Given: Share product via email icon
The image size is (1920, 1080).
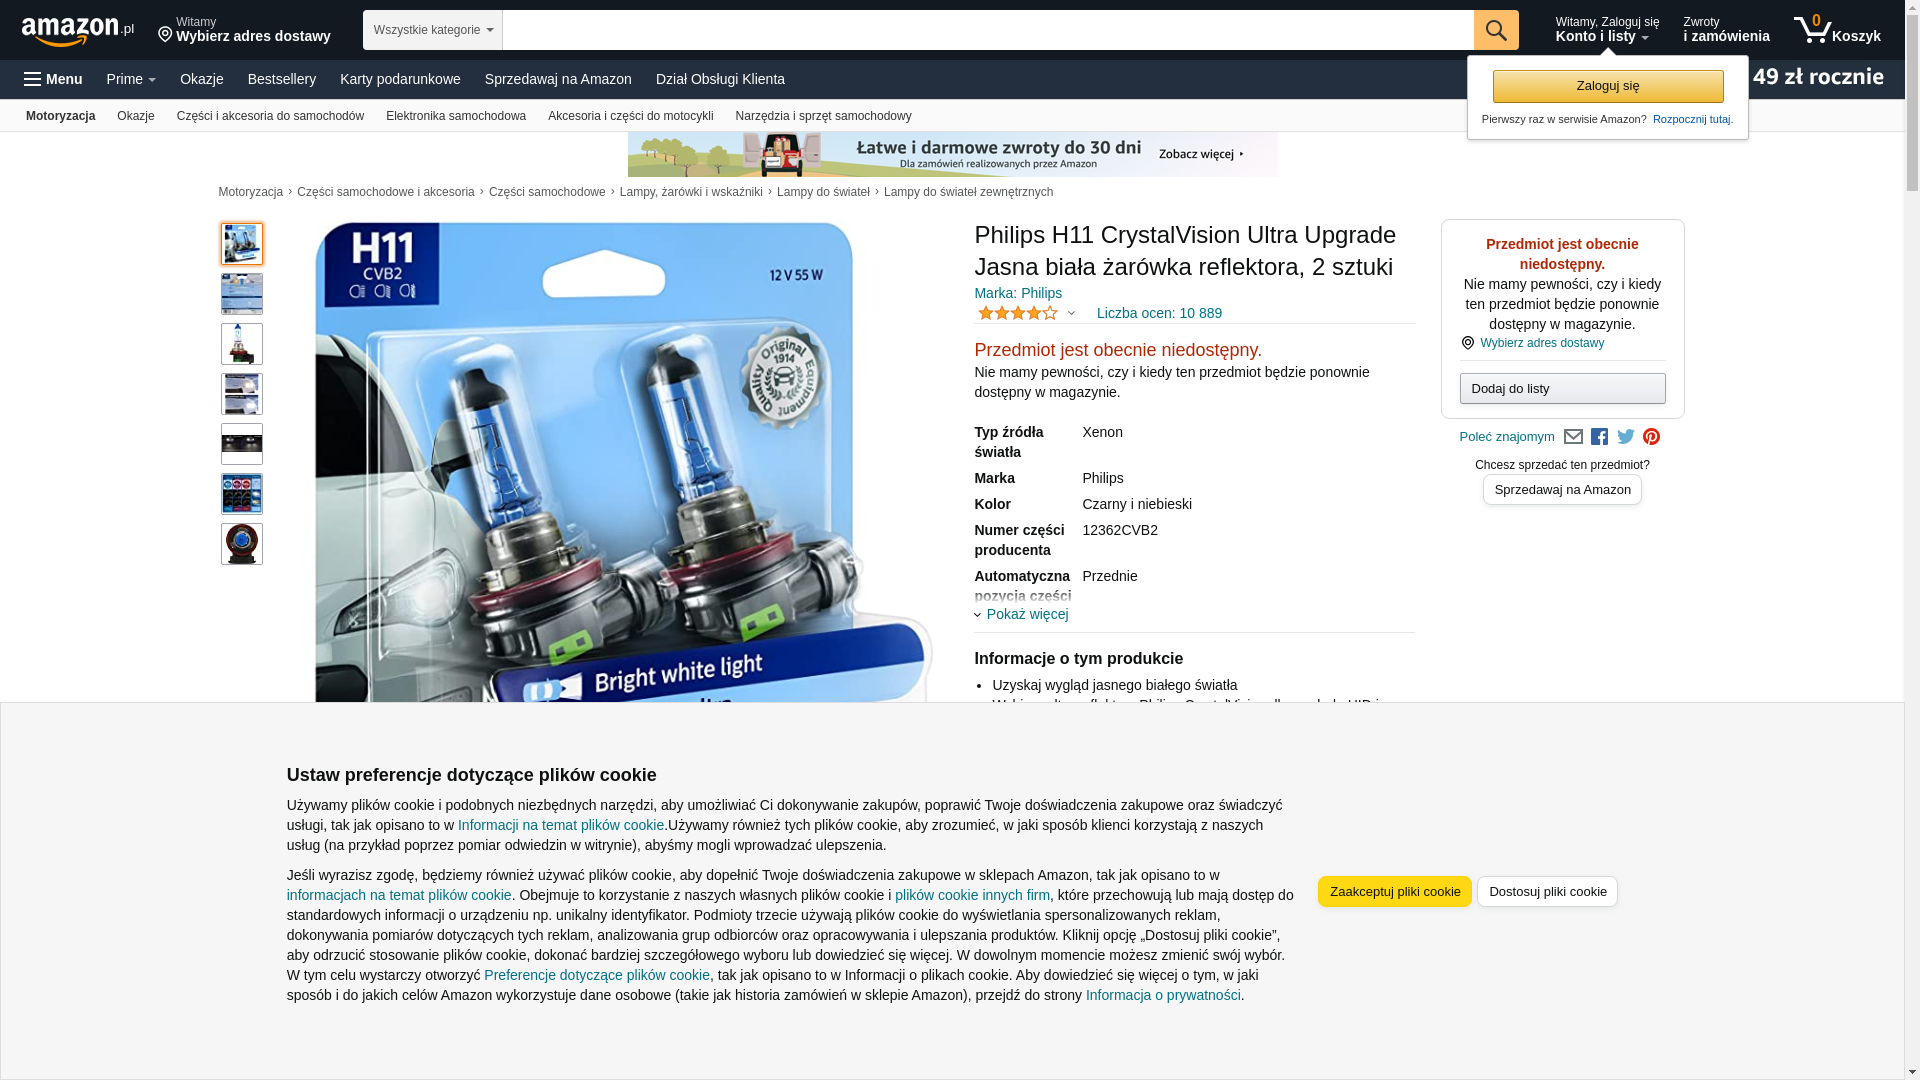Looking at the screenshot, I should click(1573, 437).
